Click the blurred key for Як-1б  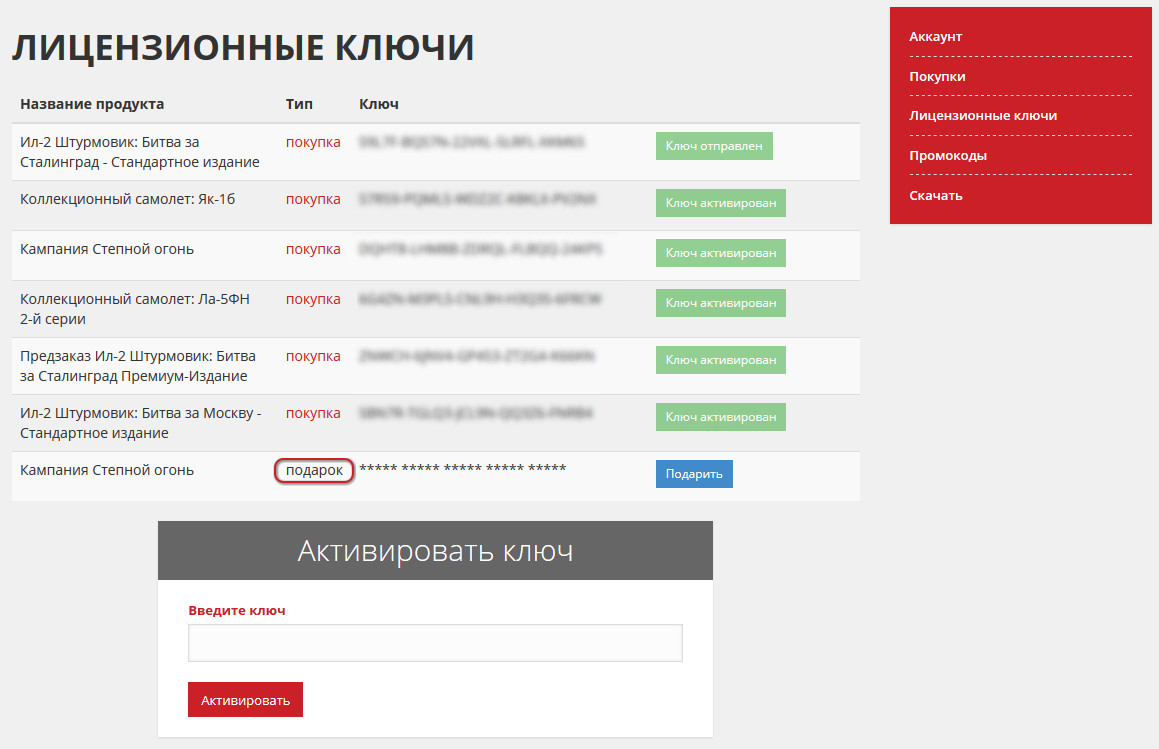pyautogui.click(x=477, y=198)
